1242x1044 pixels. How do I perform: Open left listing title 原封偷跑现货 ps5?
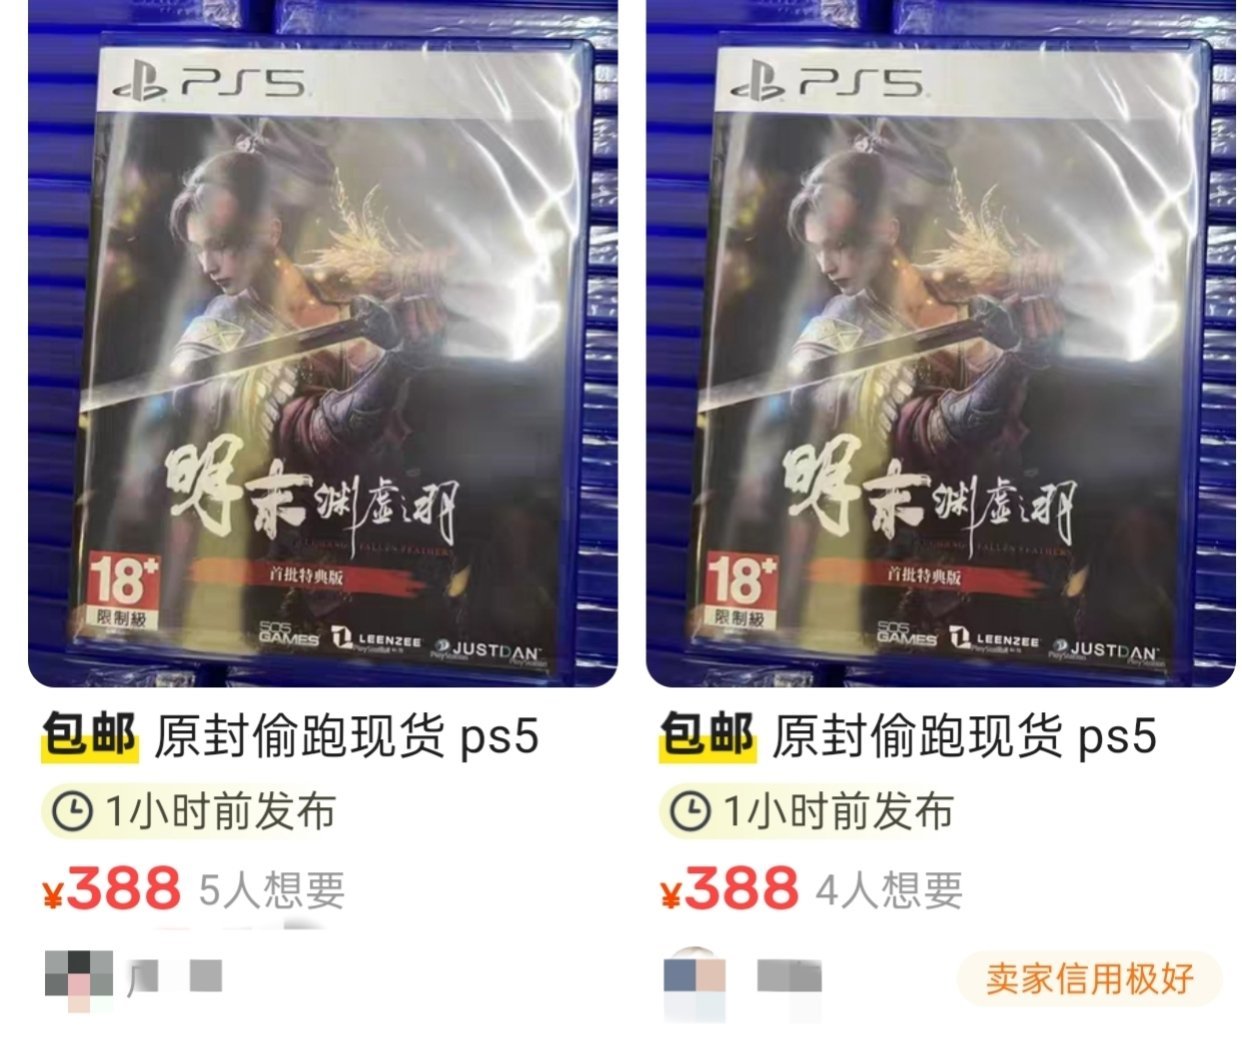[346, 738]
